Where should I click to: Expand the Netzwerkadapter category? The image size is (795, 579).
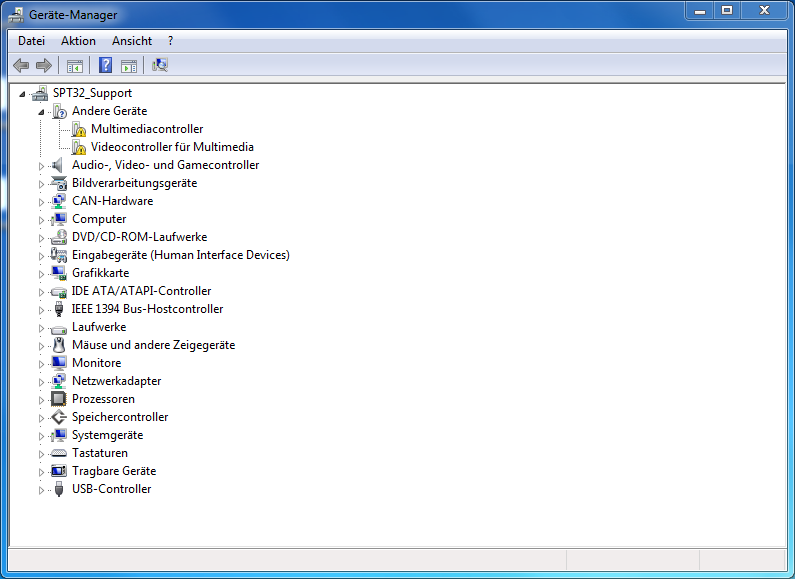click(x=41, y=381)
